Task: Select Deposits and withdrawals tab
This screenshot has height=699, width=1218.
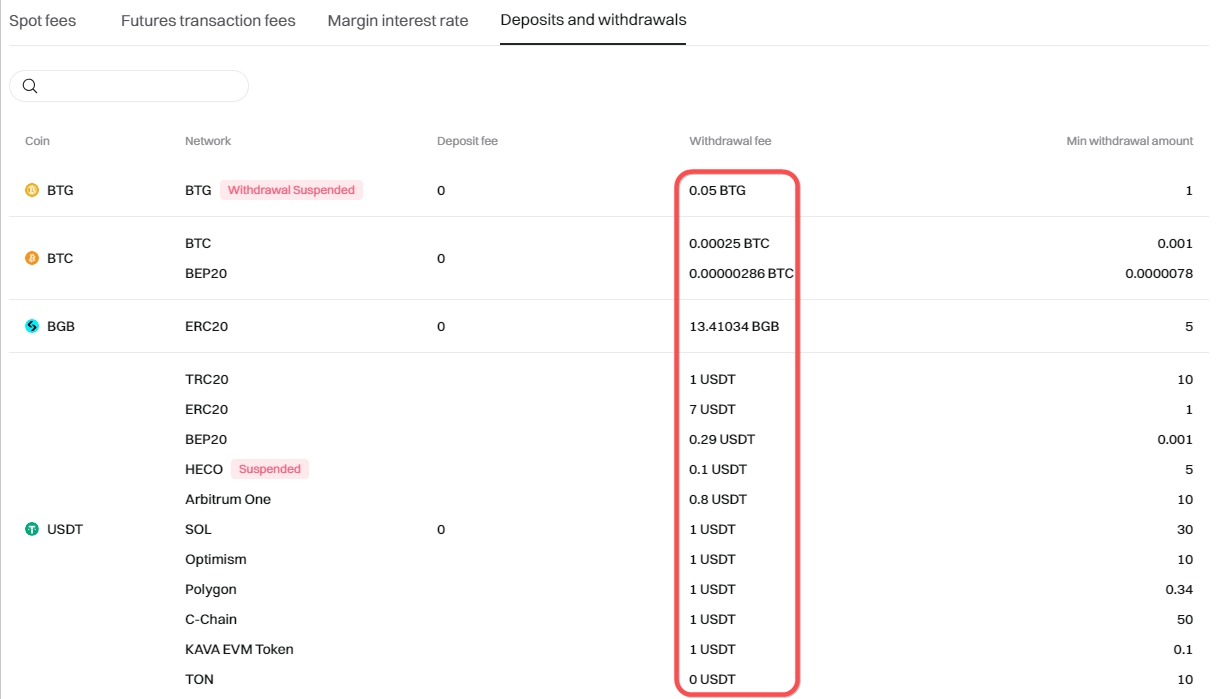Action: click(x=593, y=20)
